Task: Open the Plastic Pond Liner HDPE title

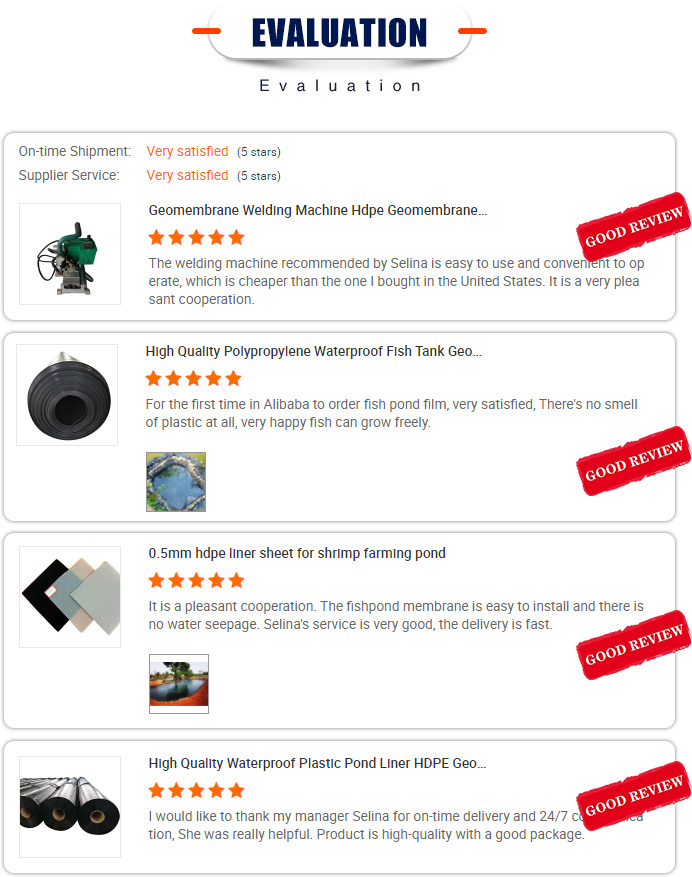Action: click(x=317, y=763)
